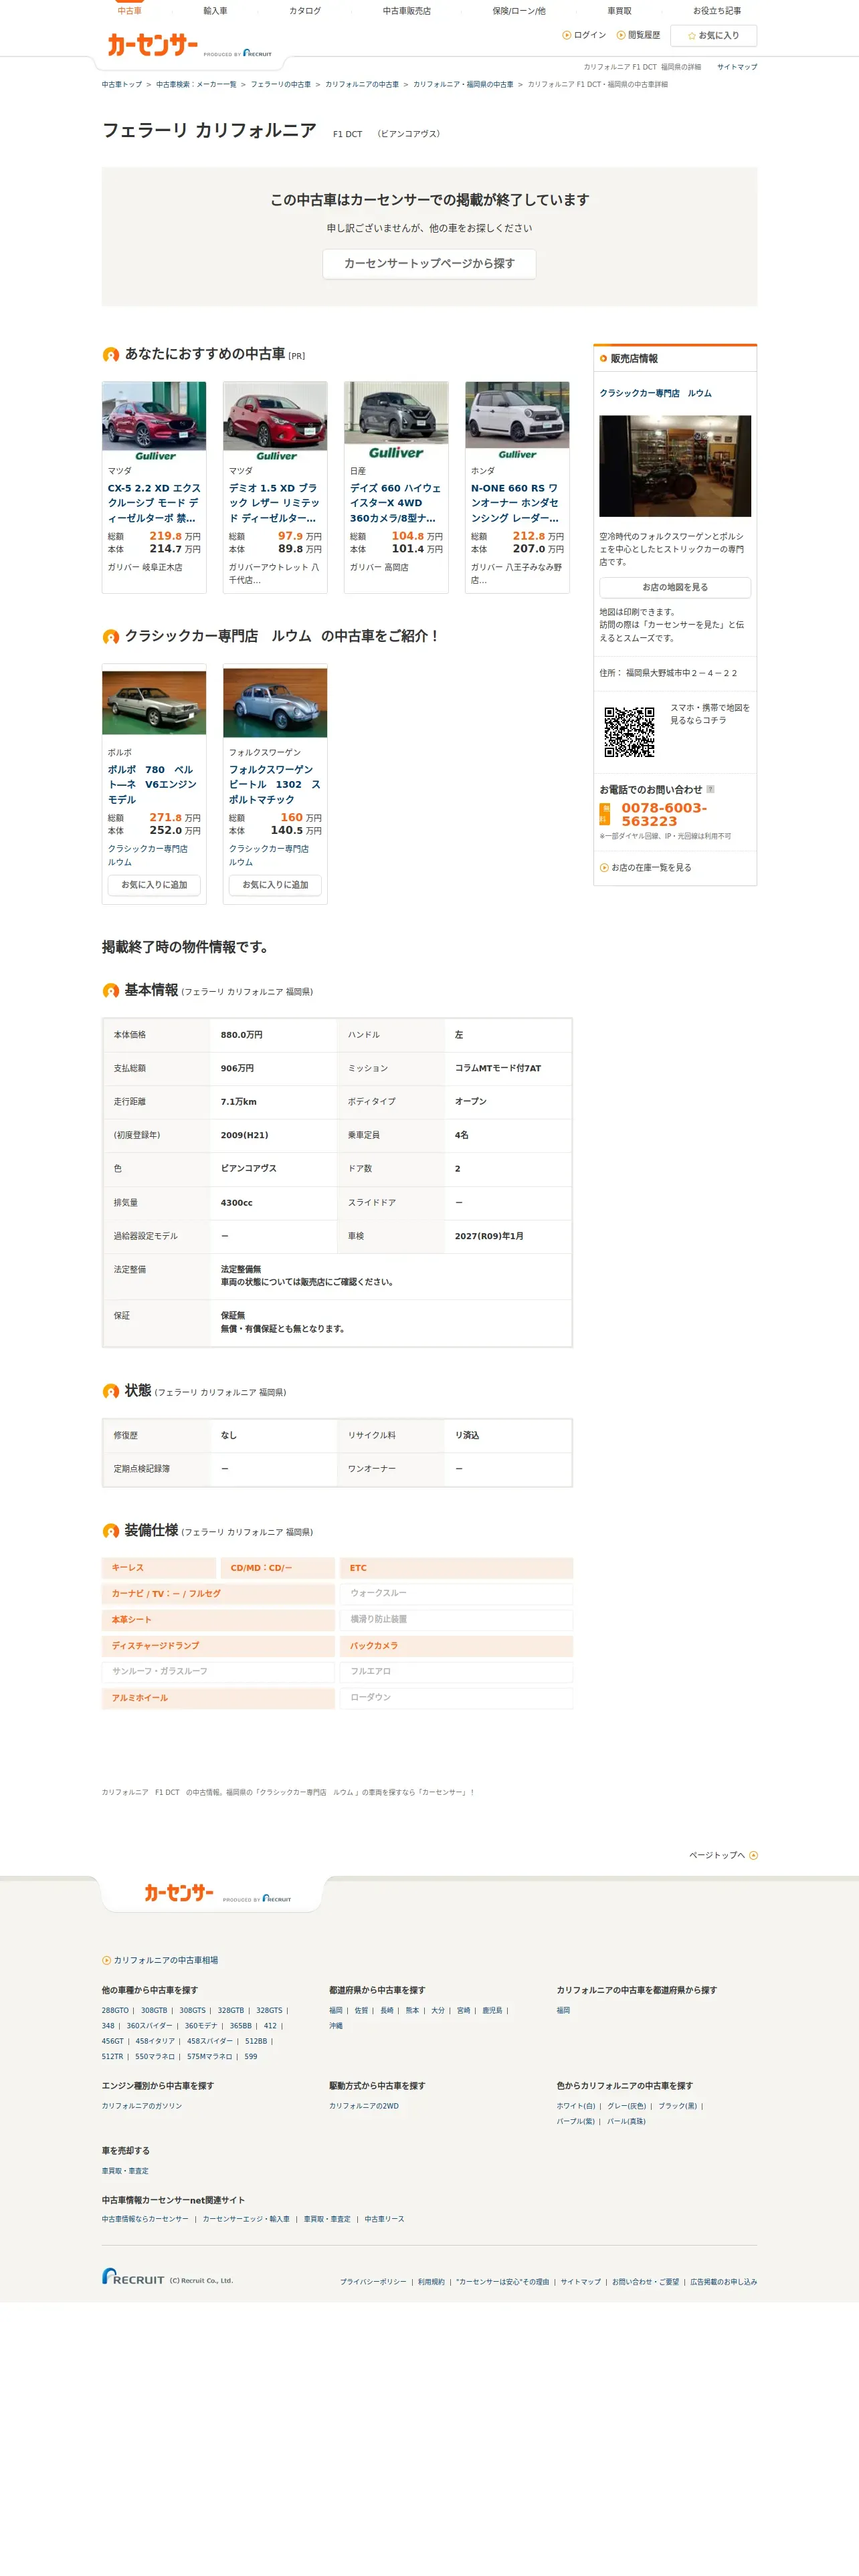The height and width of the screenshot is (2576, 859).
Task: Open the ボルボ 780 car photo
Action: pos(154,703)
